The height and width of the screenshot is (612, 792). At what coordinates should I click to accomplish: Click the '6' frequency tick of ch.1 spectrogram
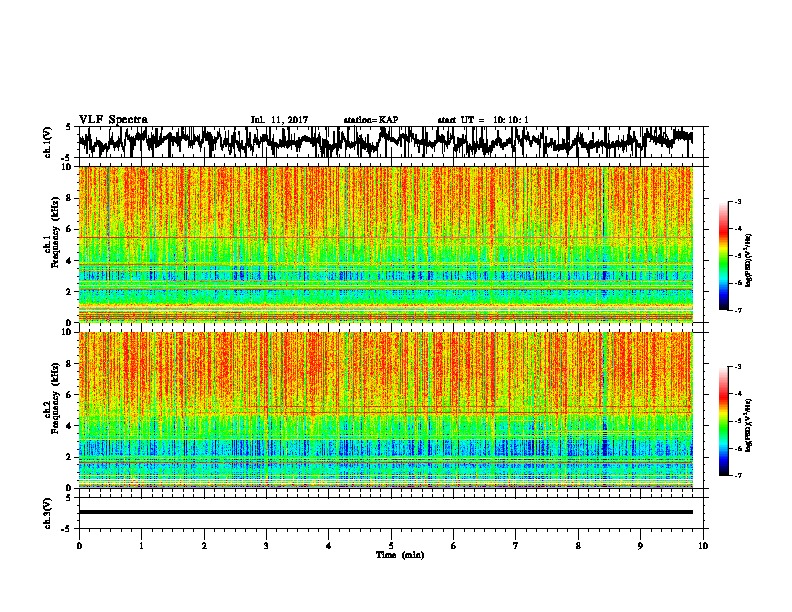point(70,229)
